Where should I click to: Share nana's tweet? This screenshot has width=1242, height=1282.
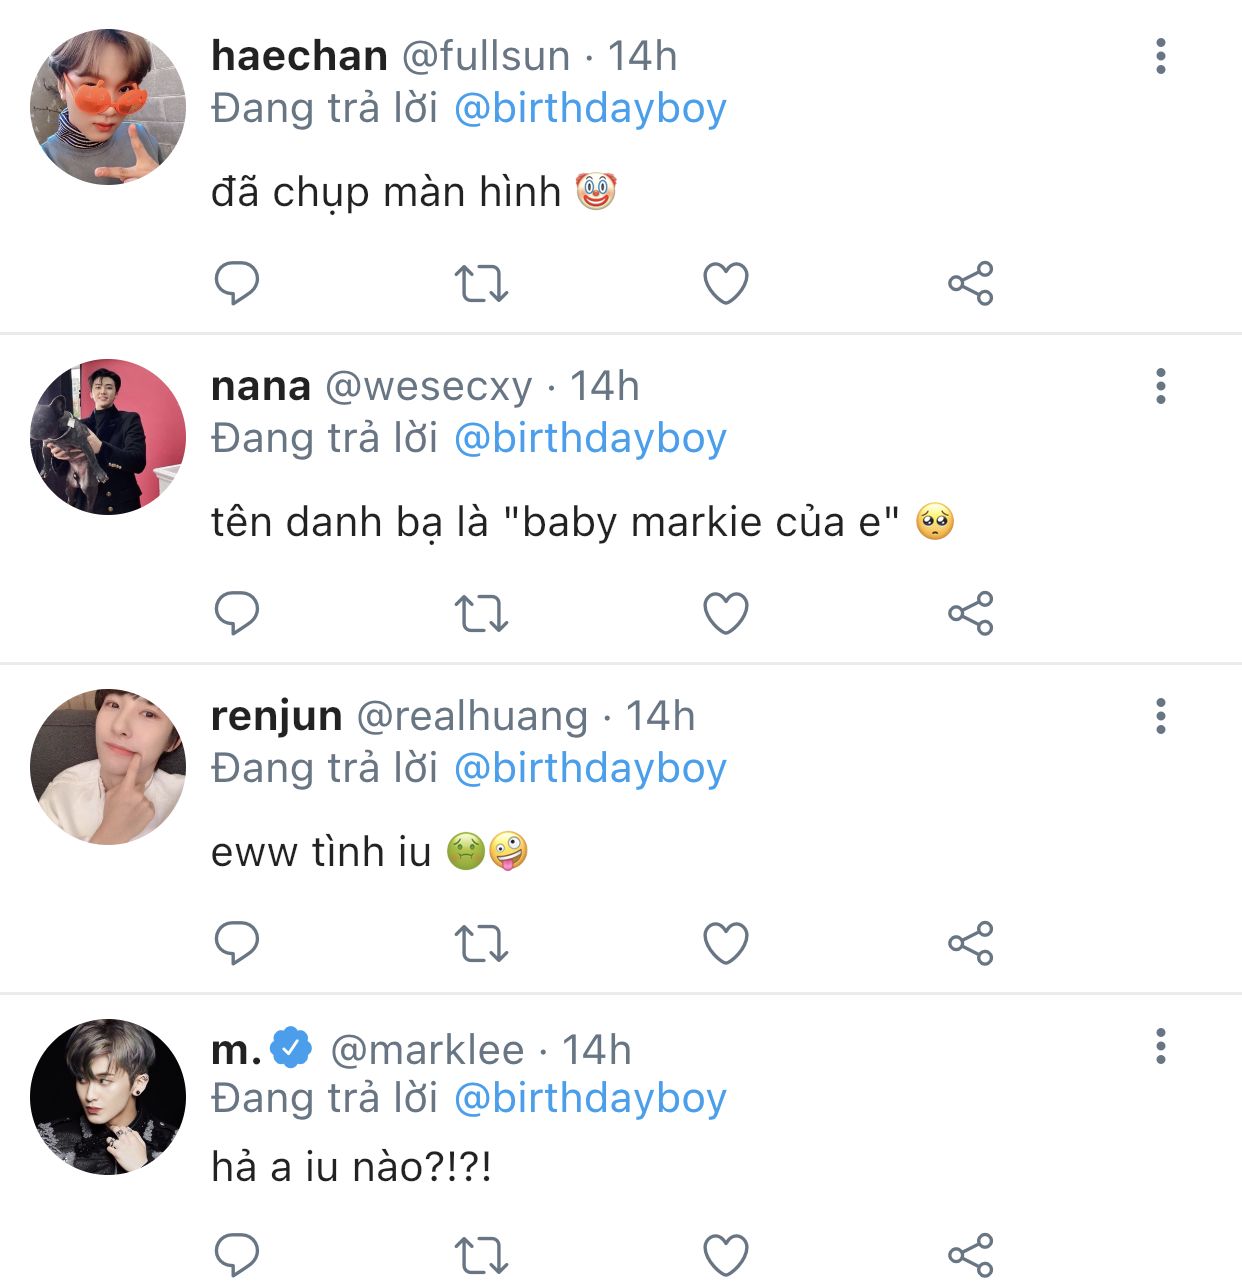tap(970, 613)
